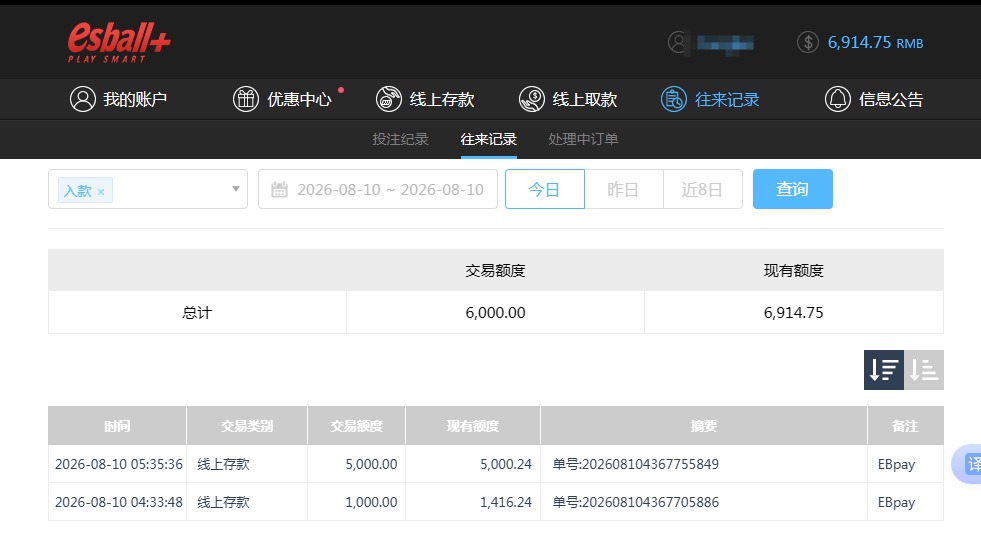This screenshot has height=533, width=981.
Task: Open 线上取款 menu
Action: [568, 99]
